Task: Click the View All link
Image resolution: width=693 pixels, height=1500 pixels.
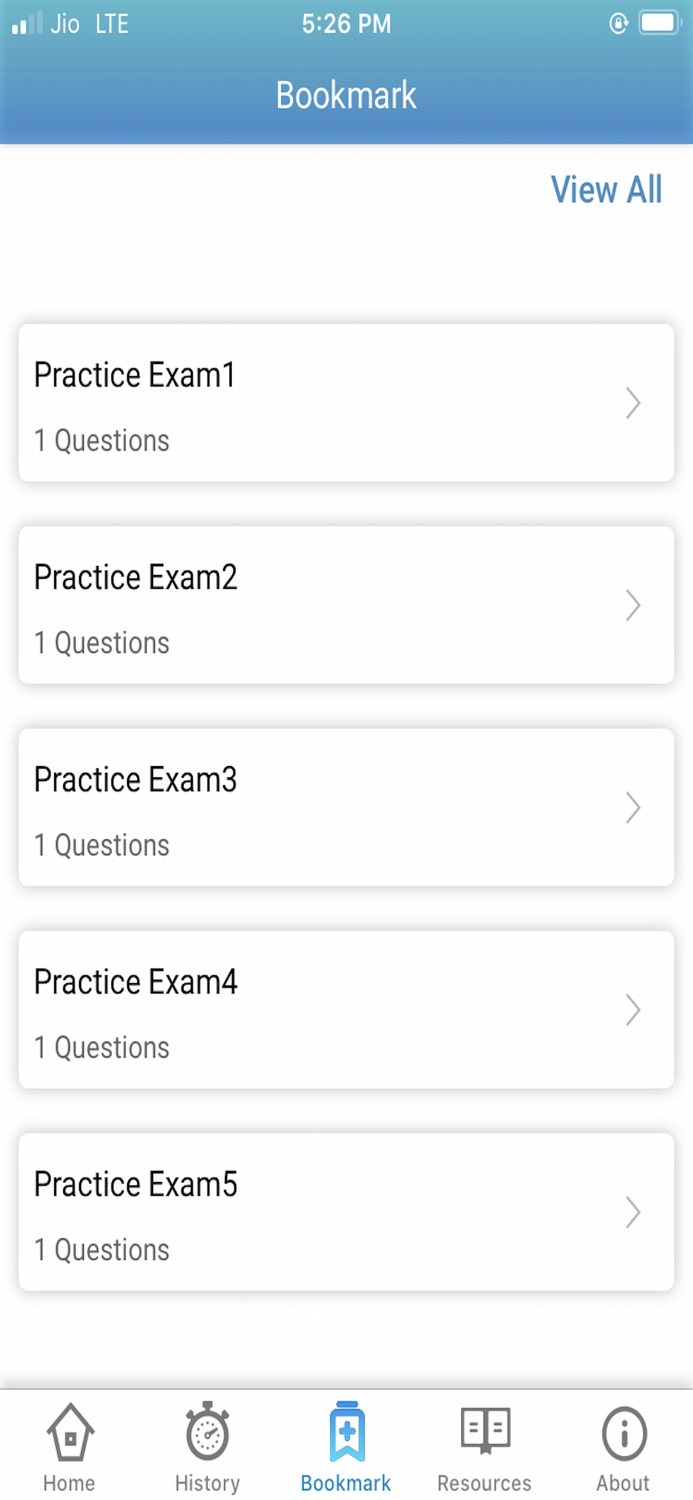Action: click(x=607, y=189)
